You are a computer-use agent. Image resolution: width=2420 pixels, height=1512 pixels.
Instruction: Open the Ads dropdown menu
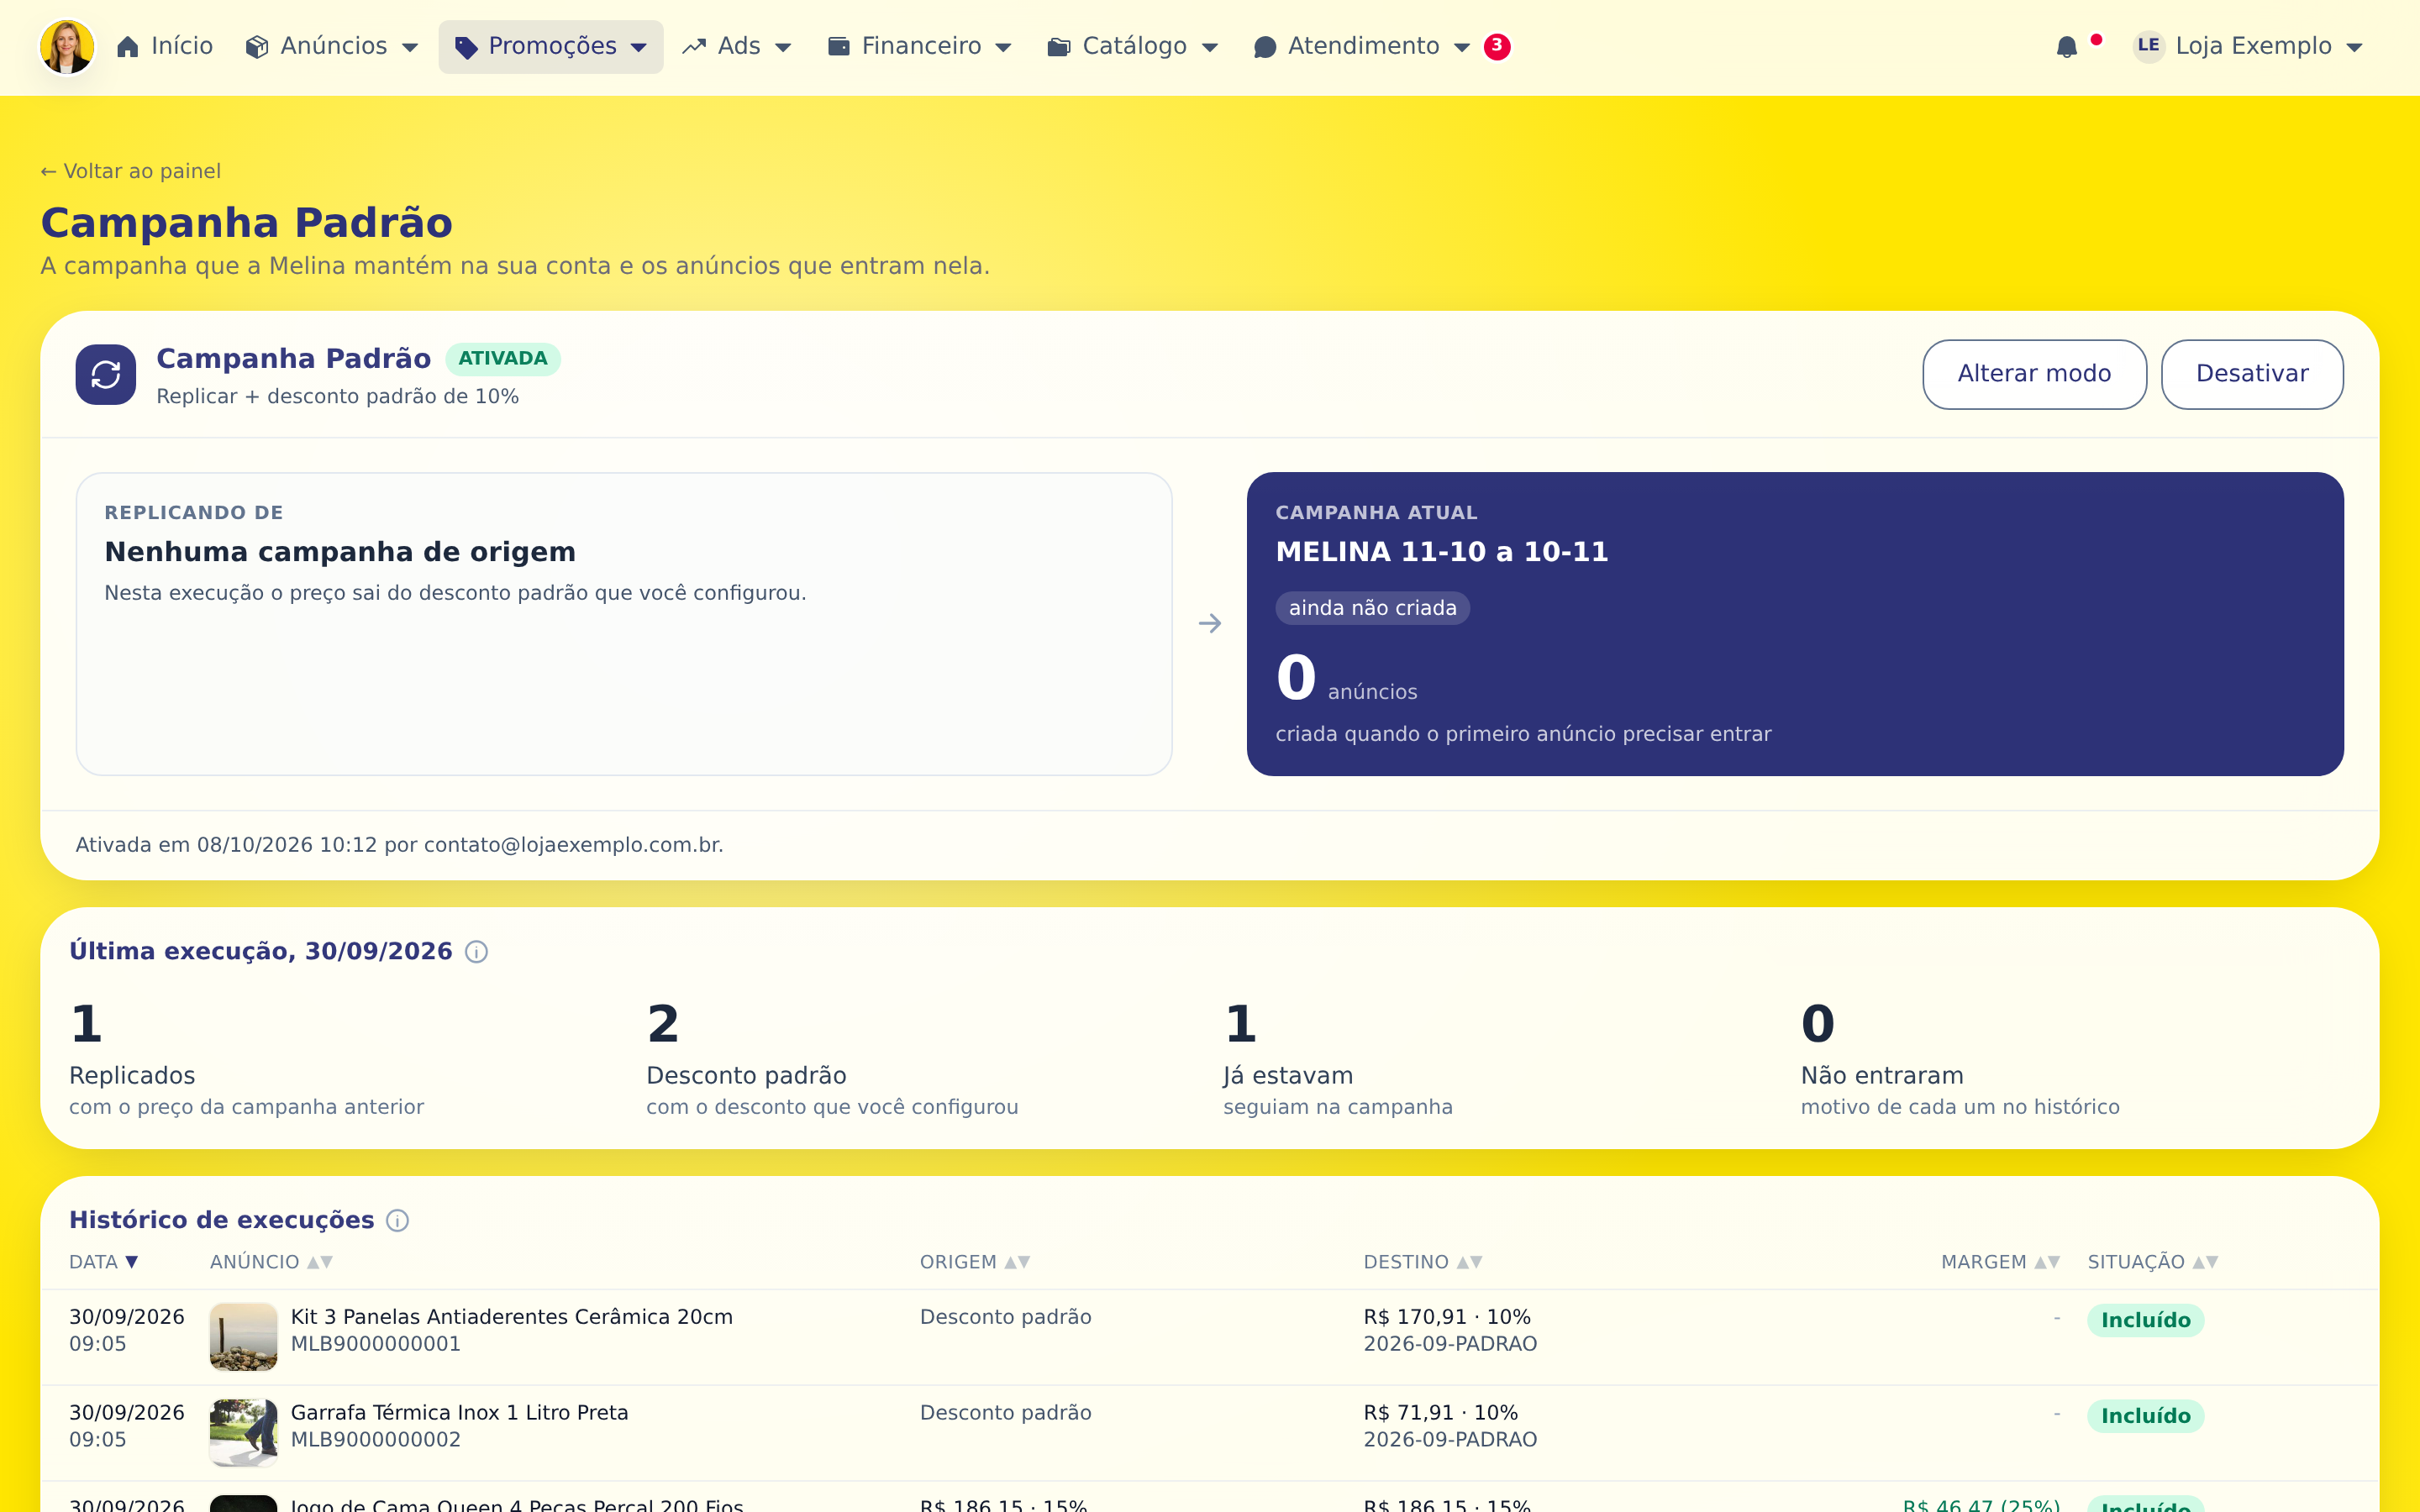pos(737,46)
